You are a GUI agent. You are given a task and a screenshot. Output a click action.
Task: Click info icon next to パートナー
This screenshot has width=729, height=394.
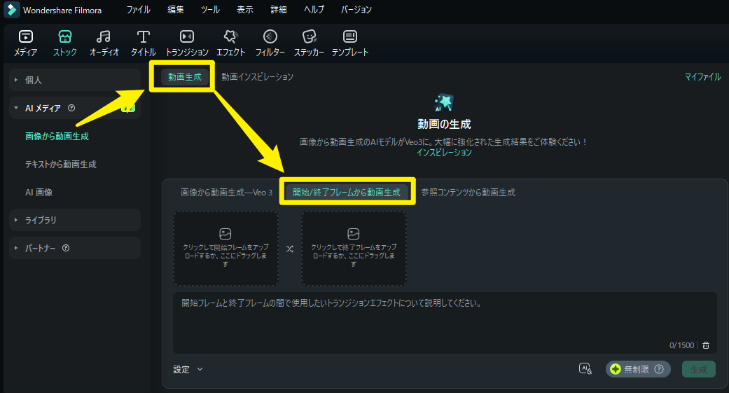66,248
